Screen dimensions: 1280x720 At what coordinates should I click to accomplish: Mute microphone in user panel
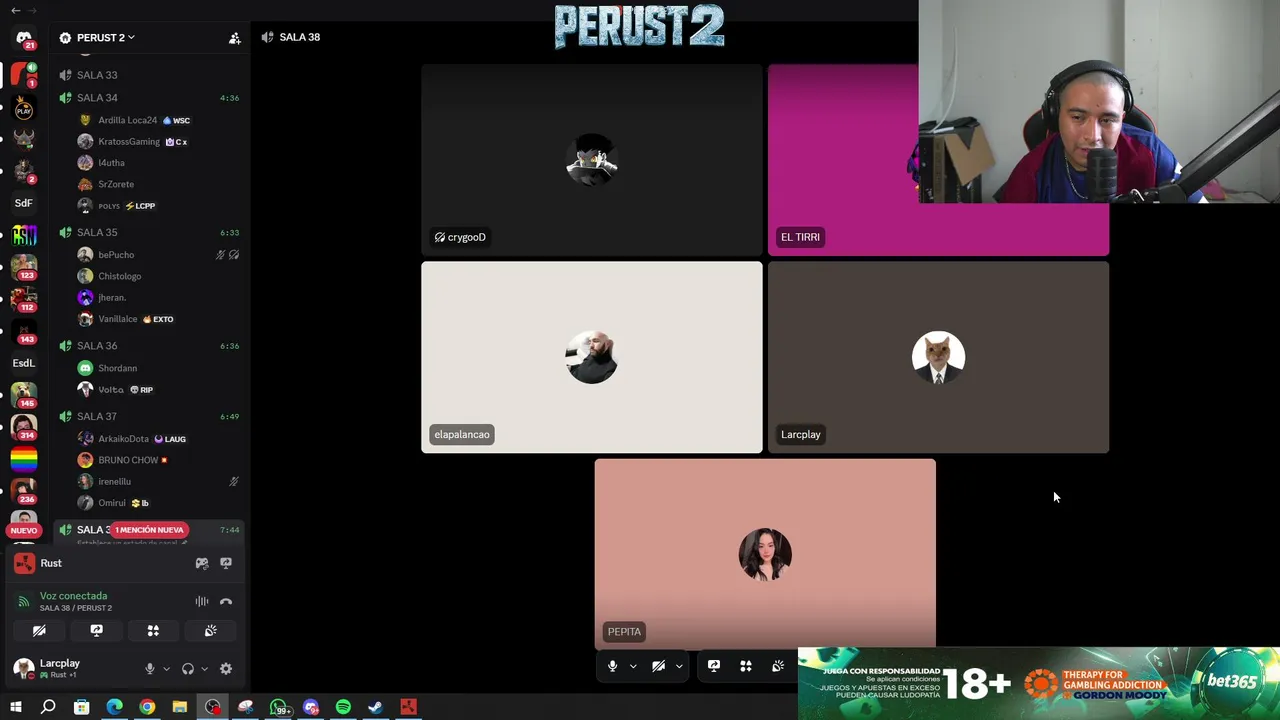(x=150, y=669)
